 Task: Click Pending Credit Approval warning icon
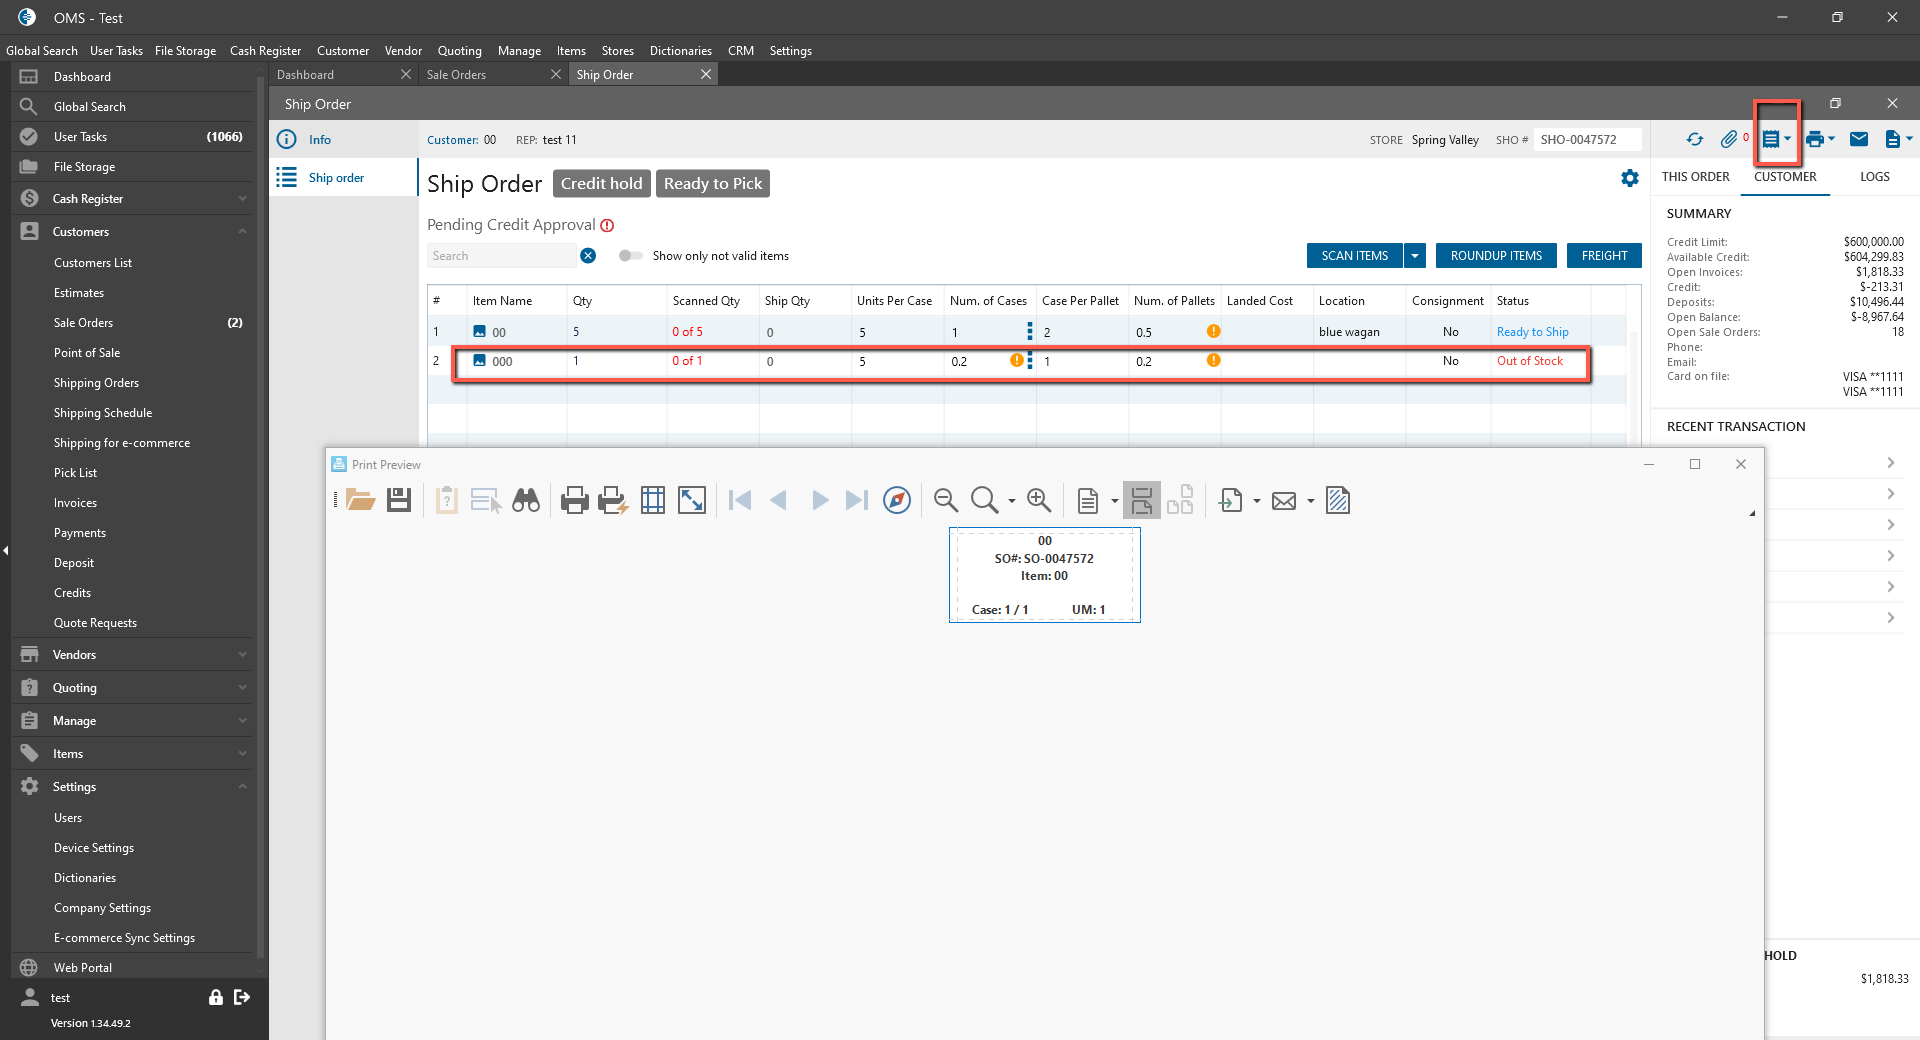point(607,226)
